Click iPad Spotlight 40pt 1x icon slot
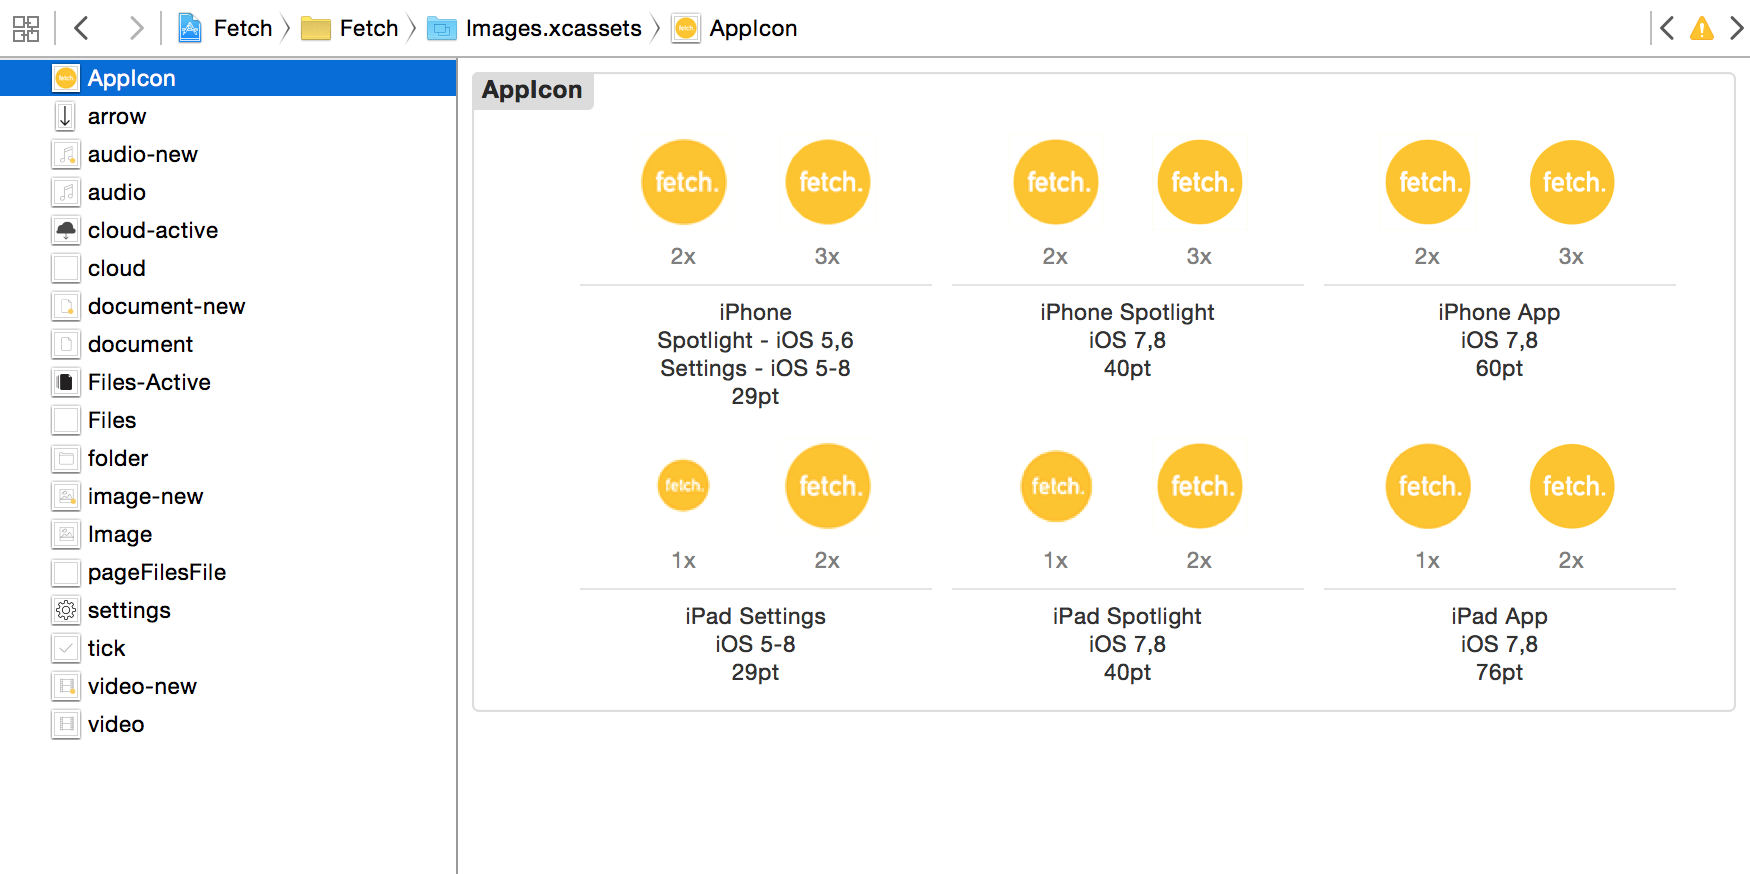The width and height of the screenshot is (1750, 874). [x=1056, y=486]
